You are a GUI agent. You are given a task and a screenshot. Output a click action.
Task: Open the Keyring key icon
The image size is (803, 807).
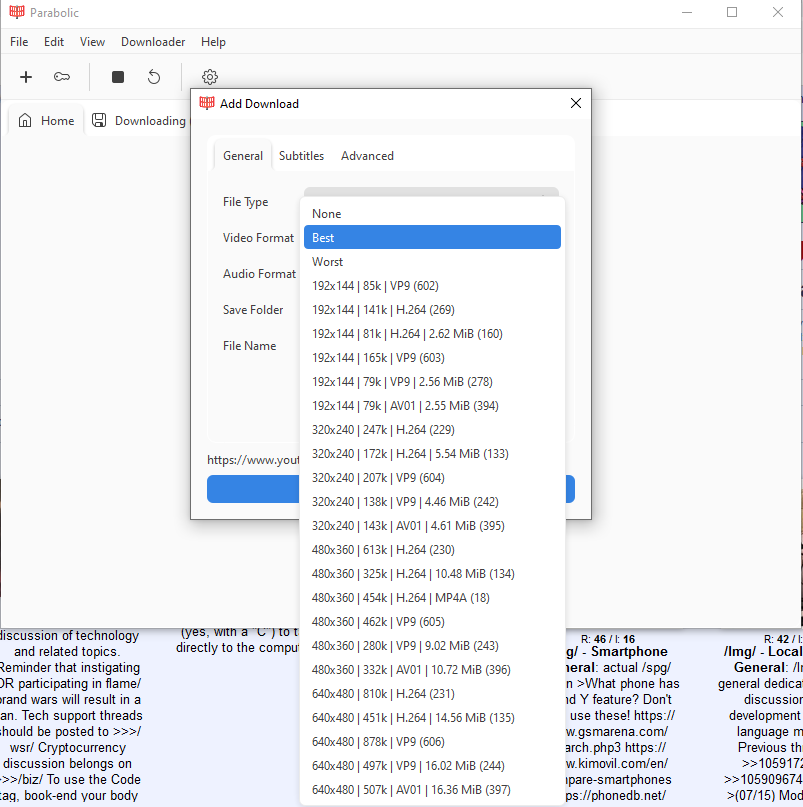click(62, 77)
